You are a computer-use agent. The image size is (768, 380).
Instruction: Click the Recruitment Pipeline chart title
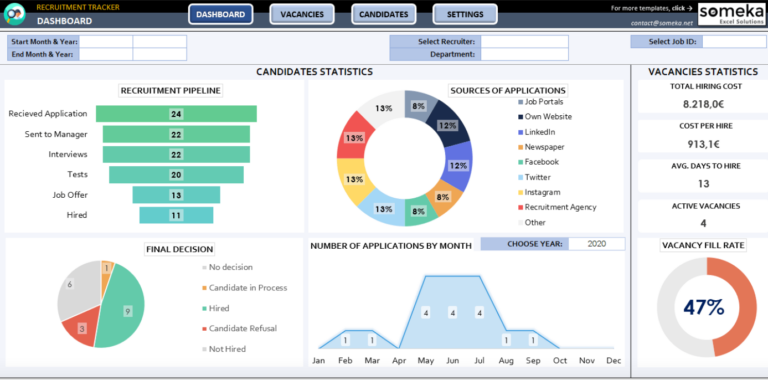170,91
